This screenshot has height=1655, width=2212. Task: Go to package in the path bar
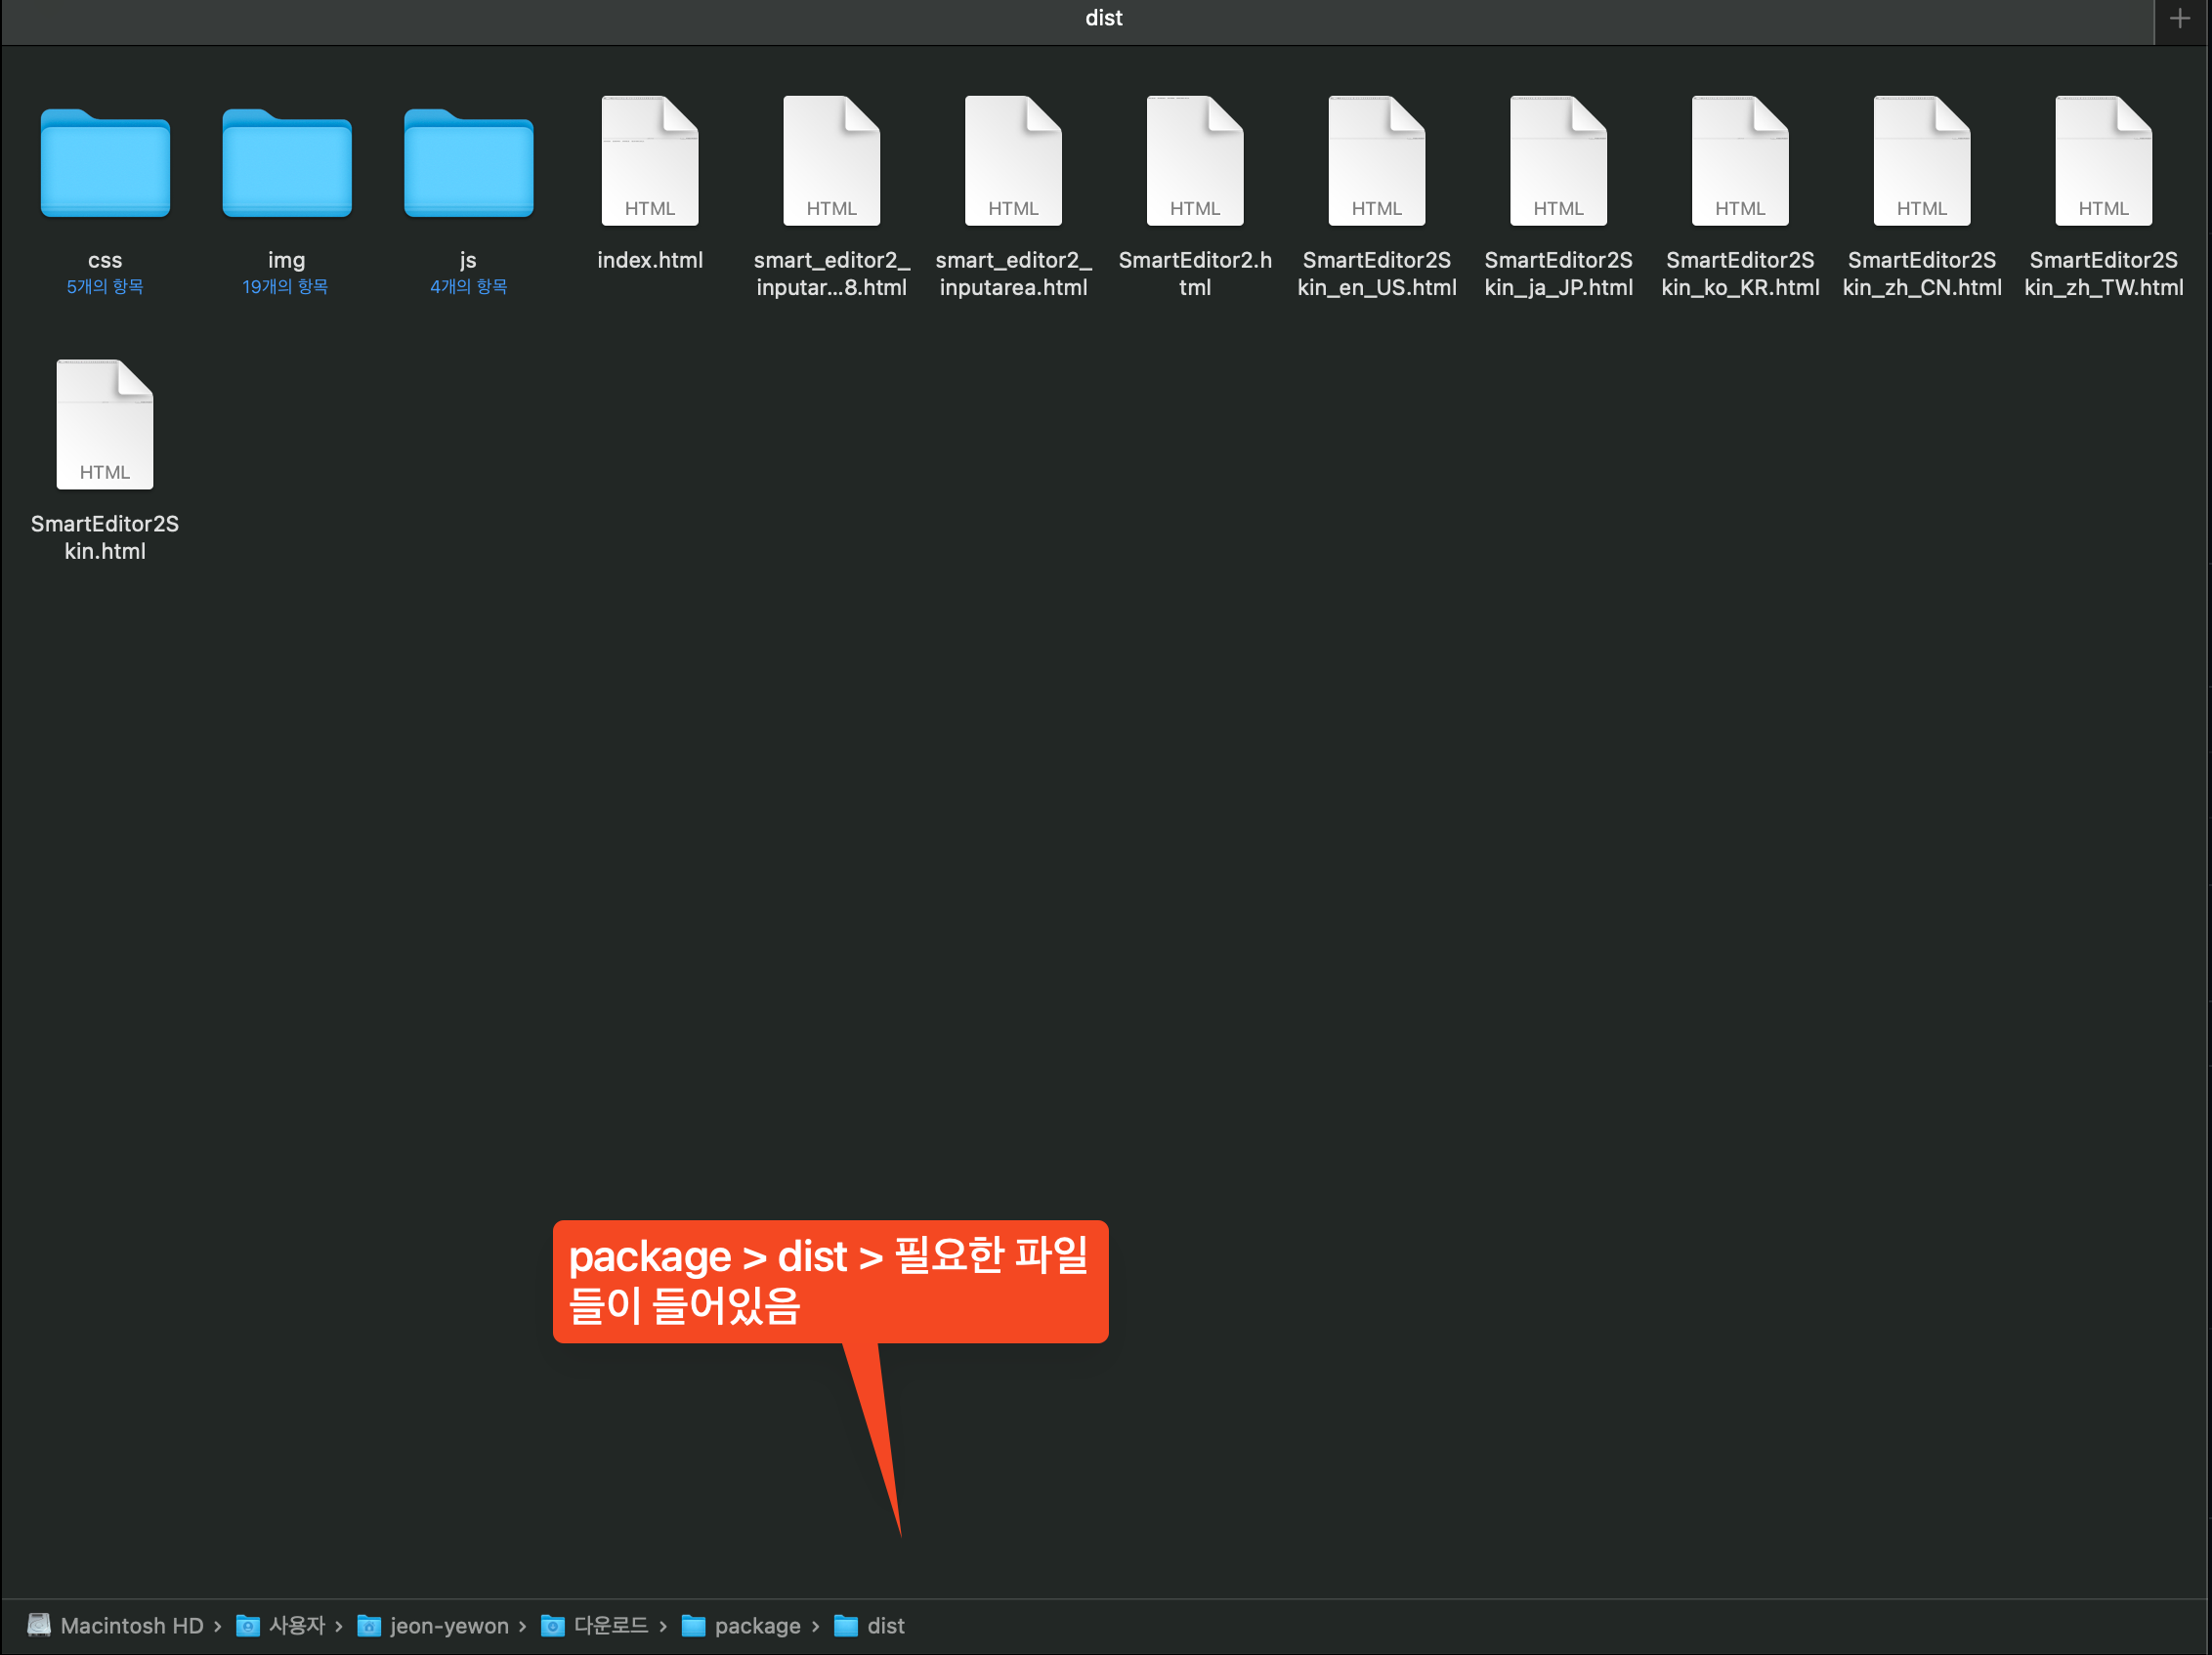click(x=757, y=1626)
